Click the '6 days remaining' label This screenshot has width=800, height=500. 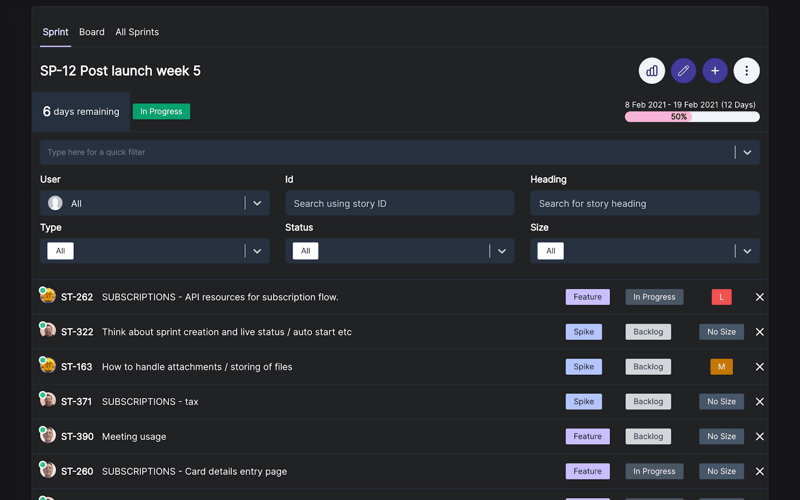81,111
